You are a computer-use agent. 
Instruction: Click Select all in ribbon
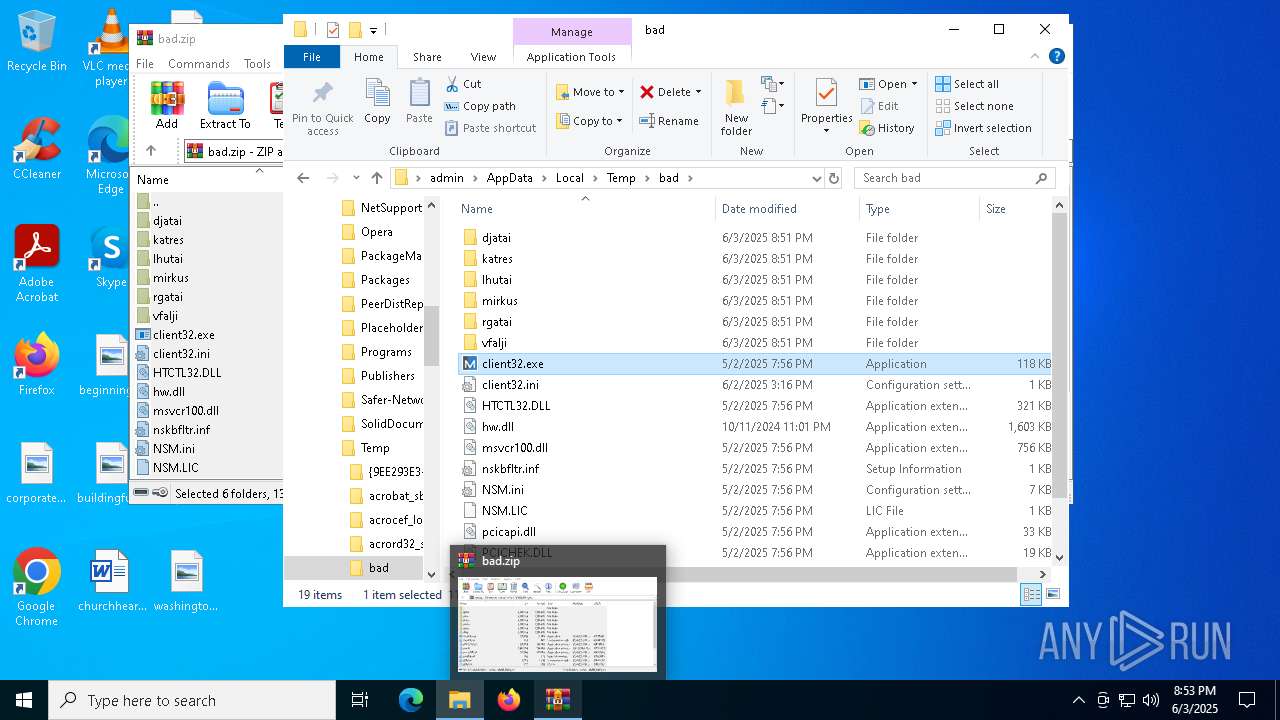point(967,84)
